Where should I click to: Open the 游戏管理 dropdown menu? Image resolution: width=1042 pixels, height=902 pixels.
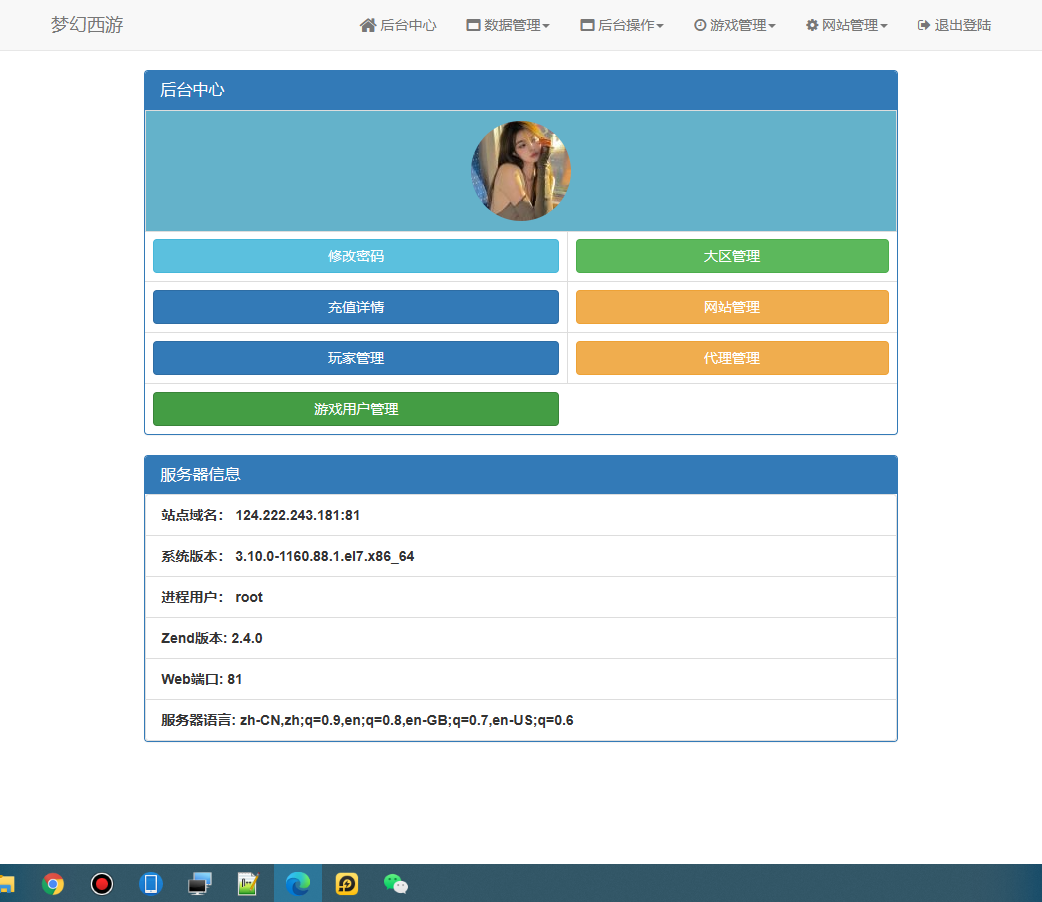tap(735, 25)
